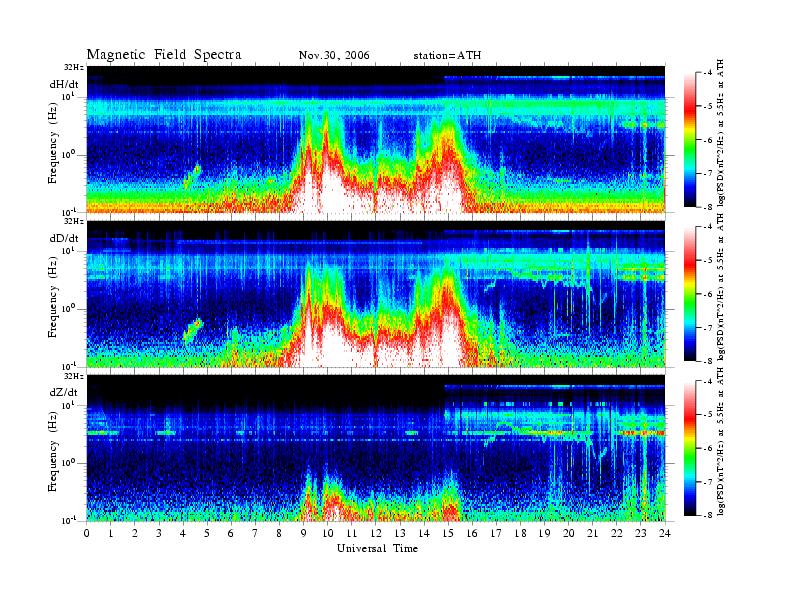Image resolution: width=792 pixels, height=612 pixels.
Task: Click hour "24" on the Universal Time axis
Action: [x=665, y=533]
